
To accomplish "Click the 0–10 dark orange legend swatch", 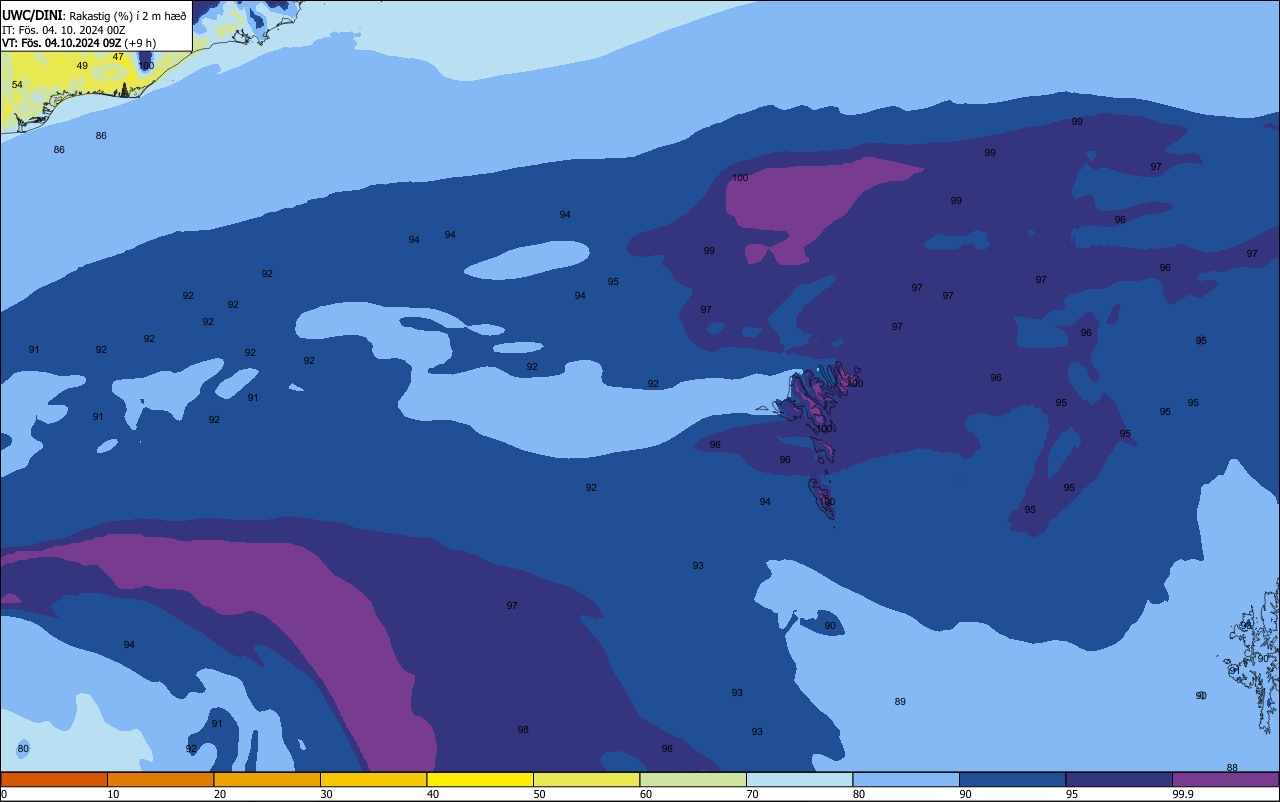I will pyautogui.click(x=54, y=779).
